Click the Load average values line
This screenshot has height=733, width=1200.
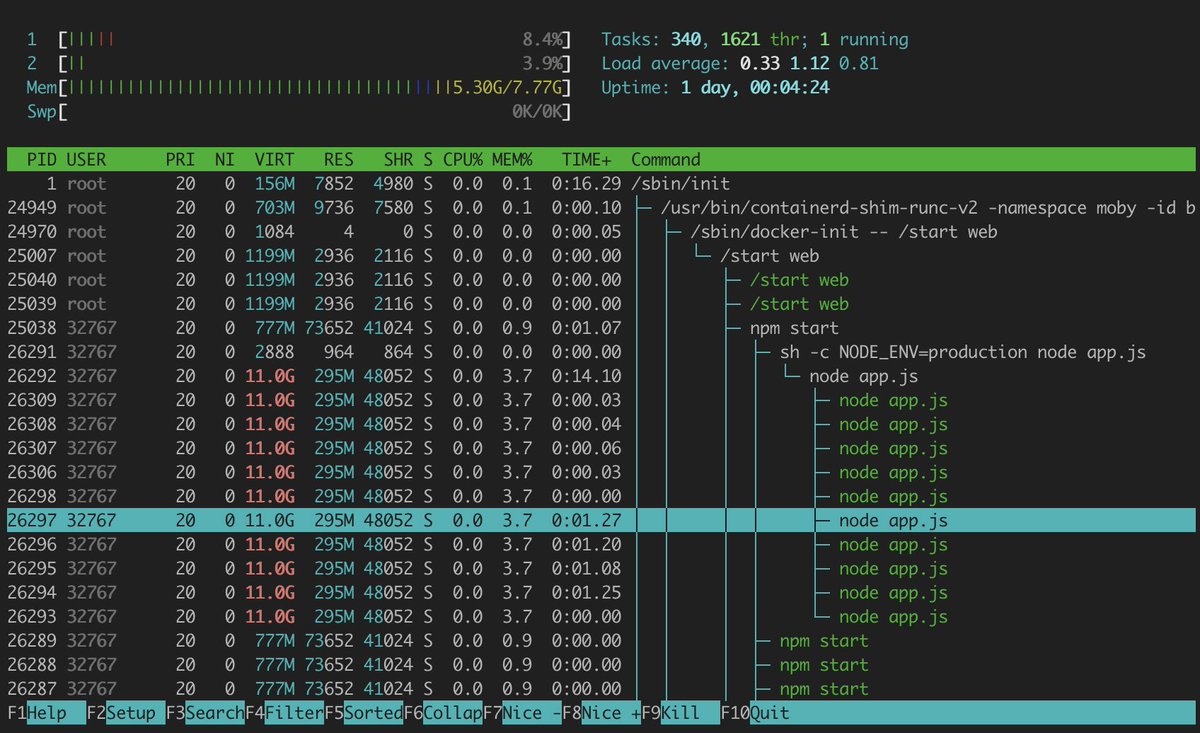(740, 64)
